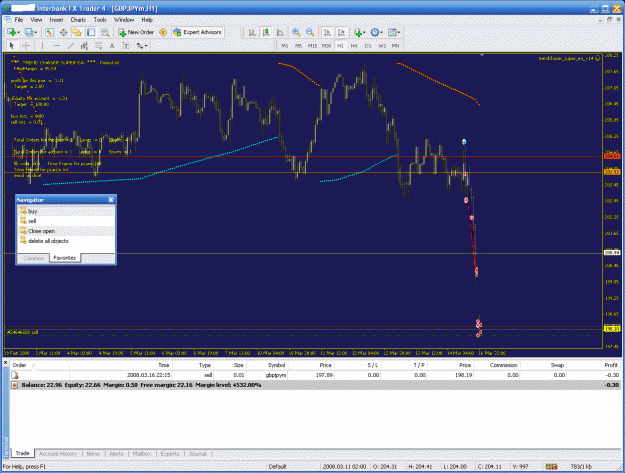Select the text label tool
This screenshot has height=473, width=625.
pos(126,46)
